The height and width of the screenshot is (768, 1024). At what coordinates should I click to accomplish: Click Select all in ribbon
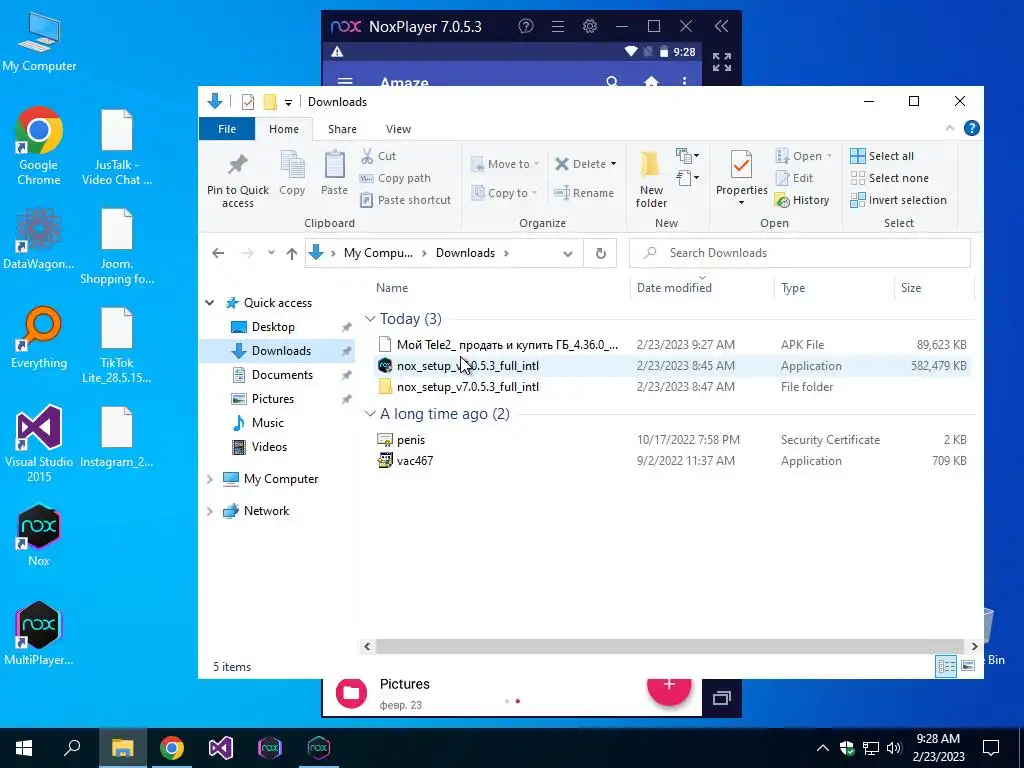tap(882, 156)
